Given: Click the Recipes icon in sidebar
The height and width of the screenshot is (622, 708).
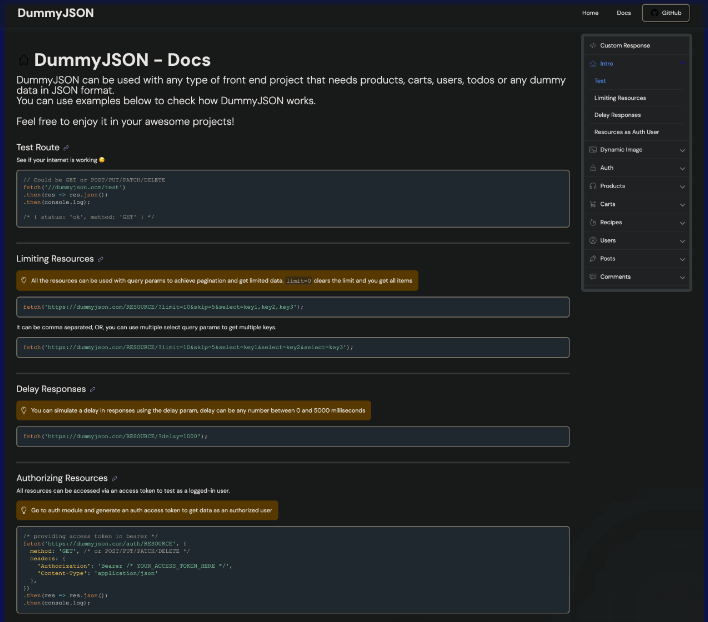Looking at the screenshot, I should click(593, 223).
